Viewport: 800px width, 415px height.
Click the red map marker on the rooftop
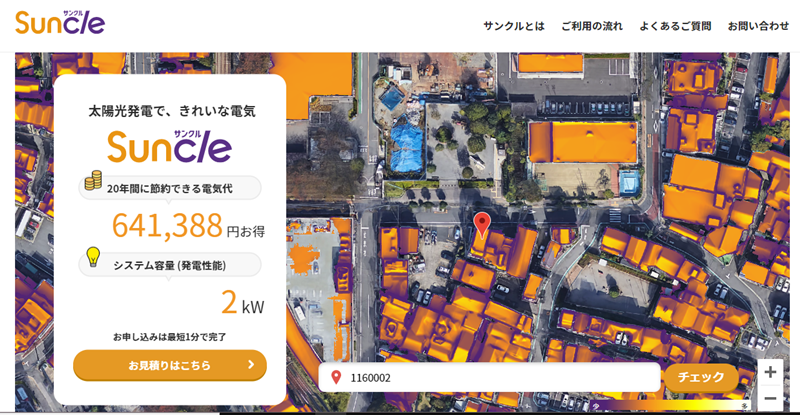tap(482, 225)
